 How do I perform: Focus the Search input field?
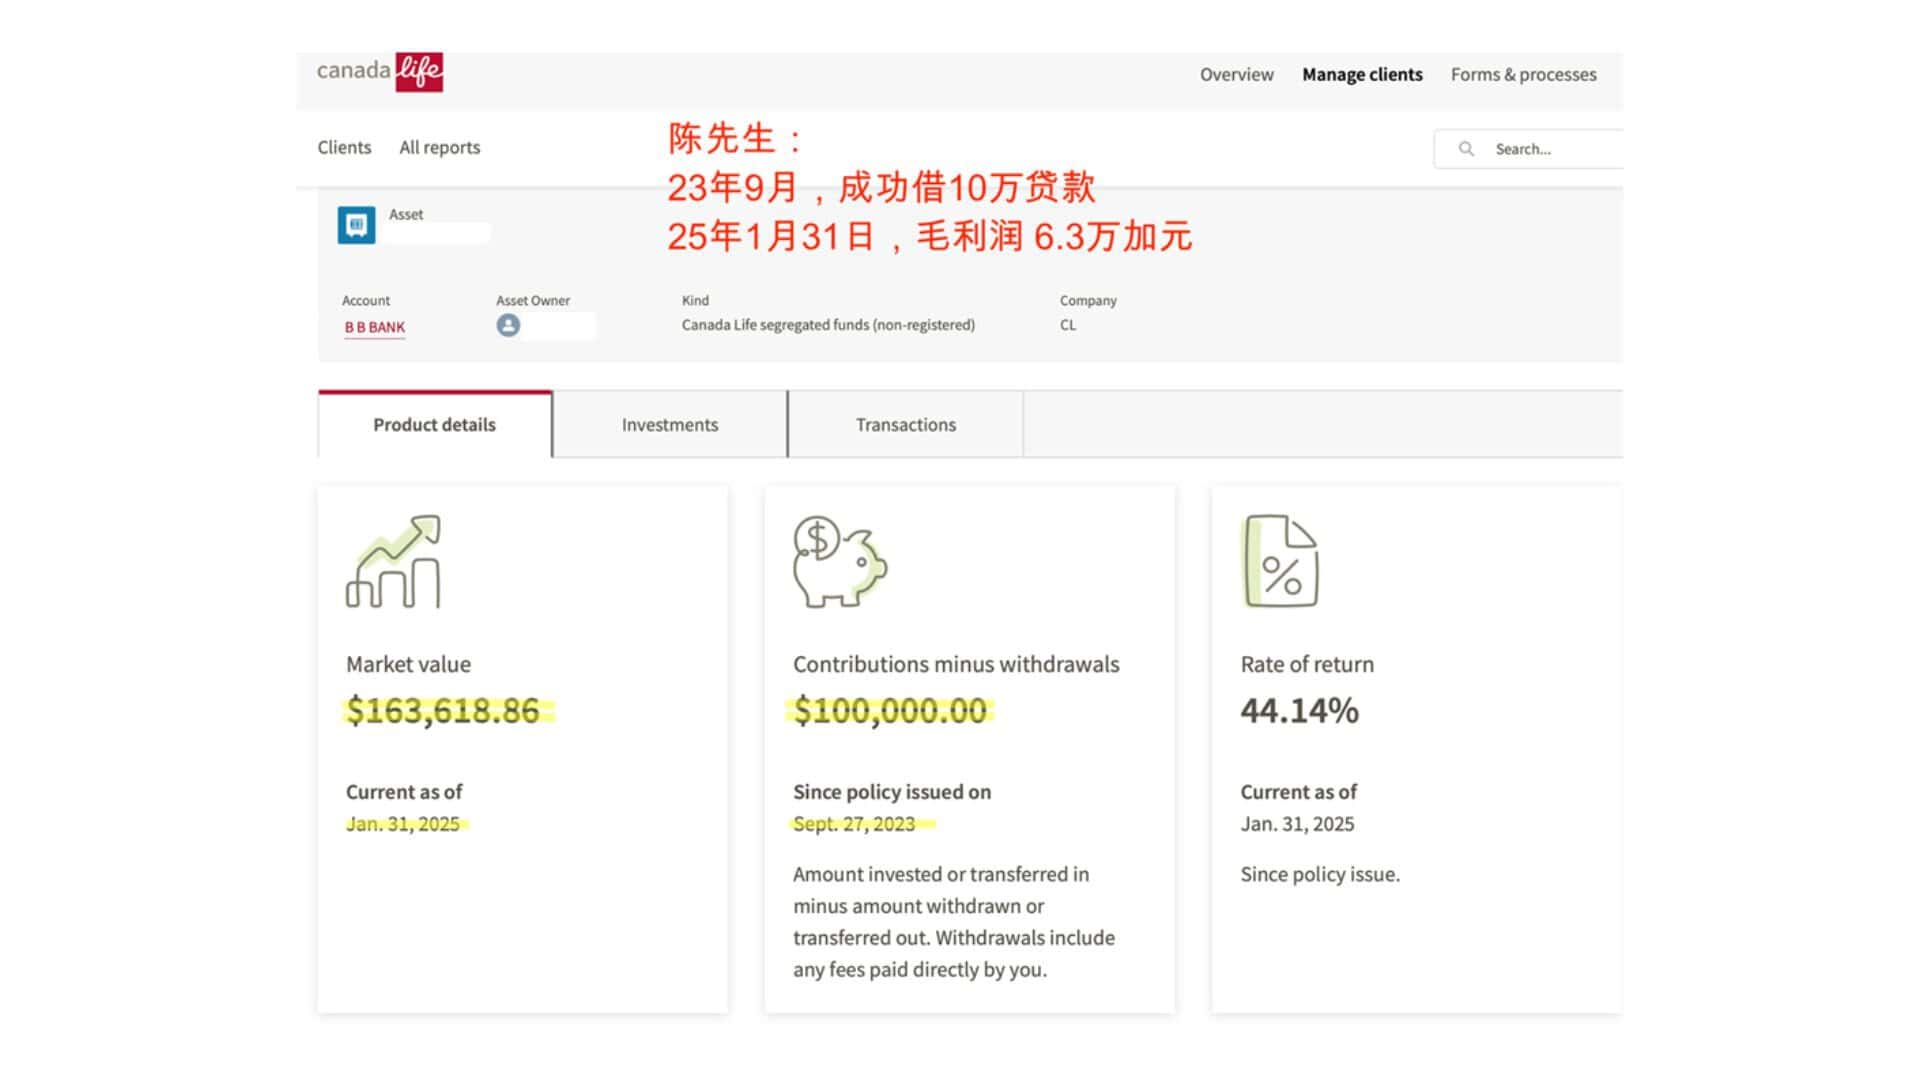coord(1528,149)
